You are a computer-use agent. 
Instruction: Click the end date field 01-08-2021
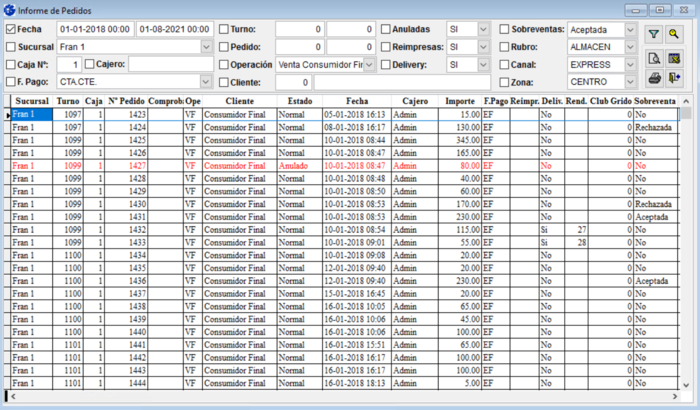tap(175, 29)
